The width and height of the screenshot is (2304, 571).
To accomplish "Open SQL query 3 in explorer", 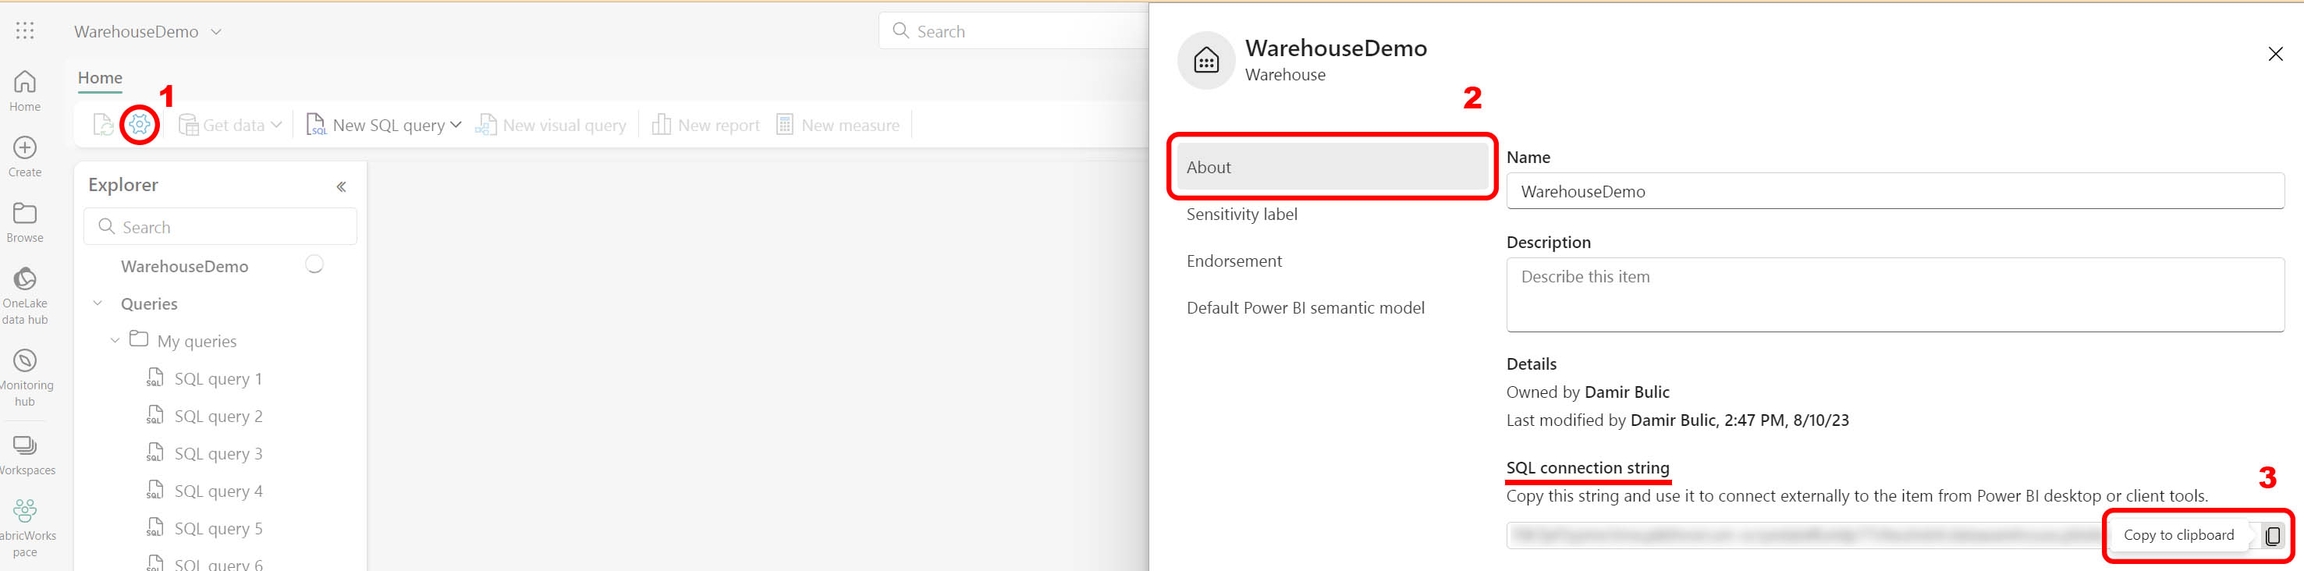I will click(218, 454).
